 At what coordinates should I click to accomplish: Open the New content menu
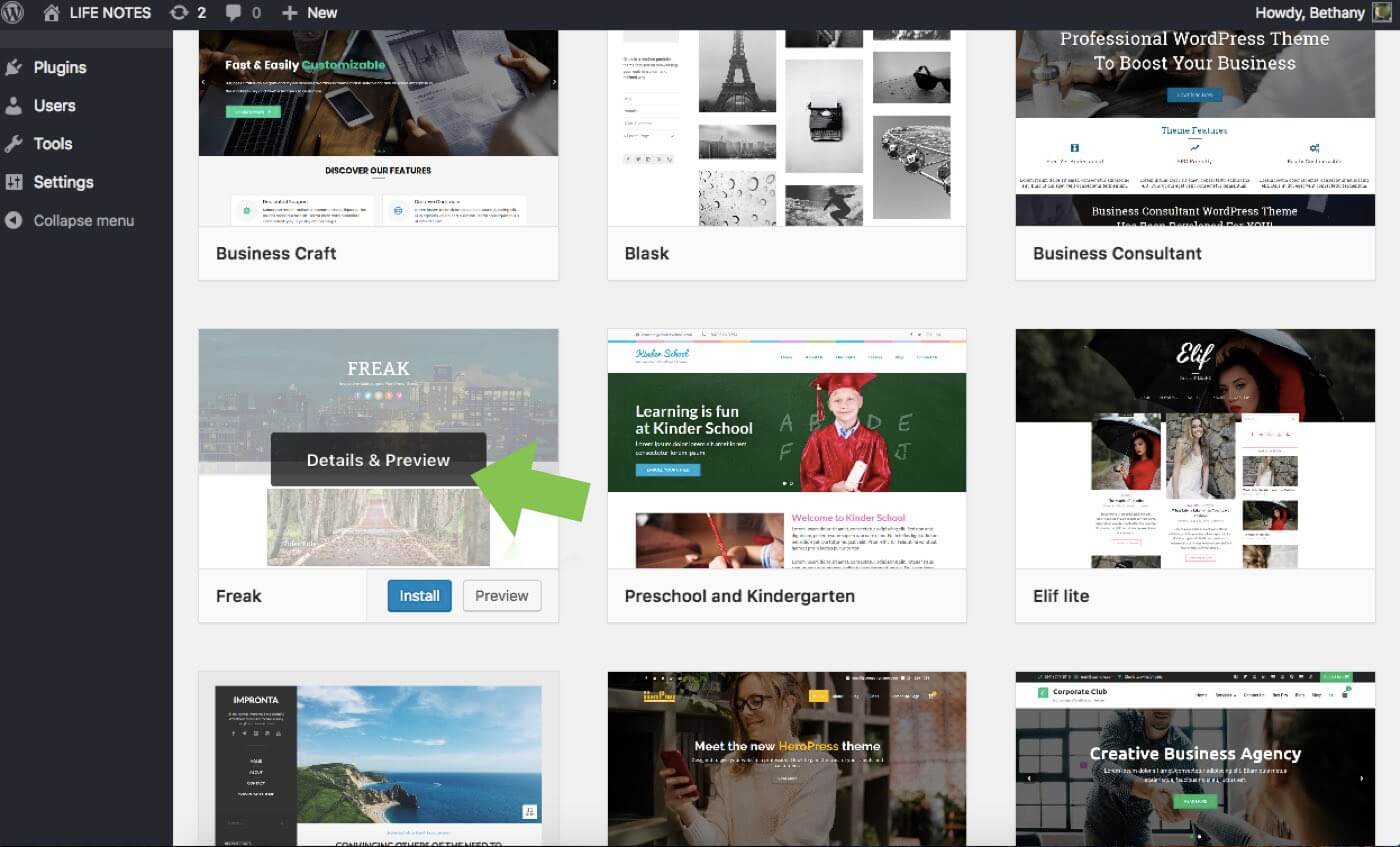[310, 13]
